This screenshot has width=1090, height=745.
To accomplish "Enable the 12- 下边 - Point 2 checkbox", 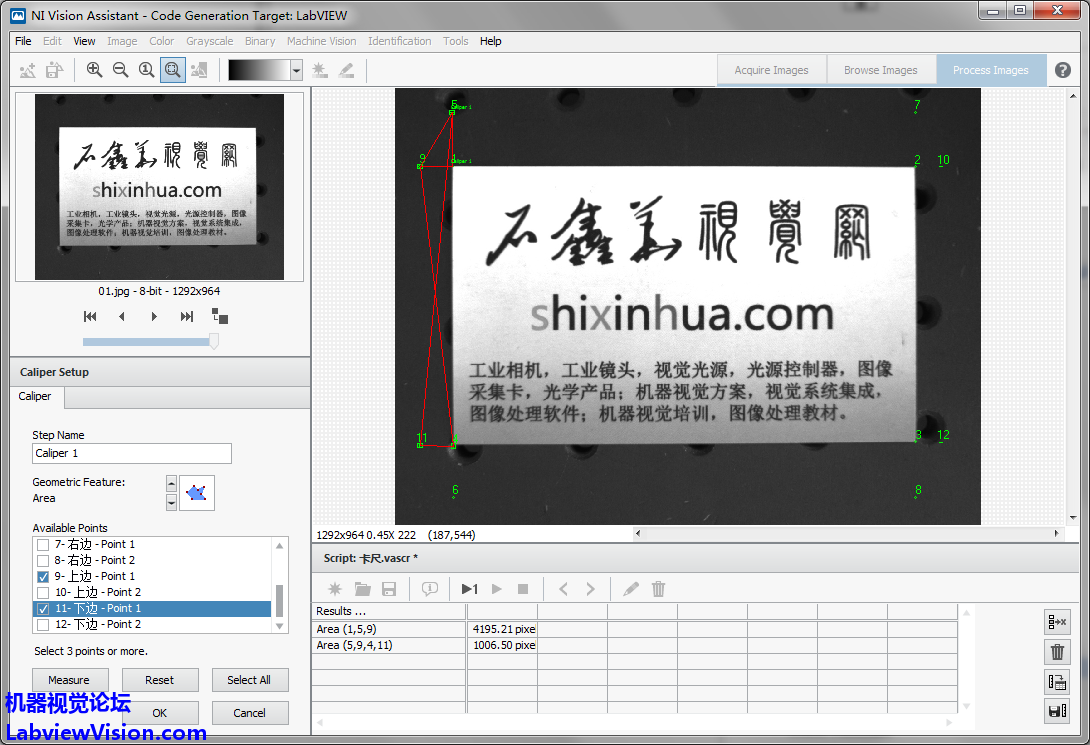I will pos(43,625).
